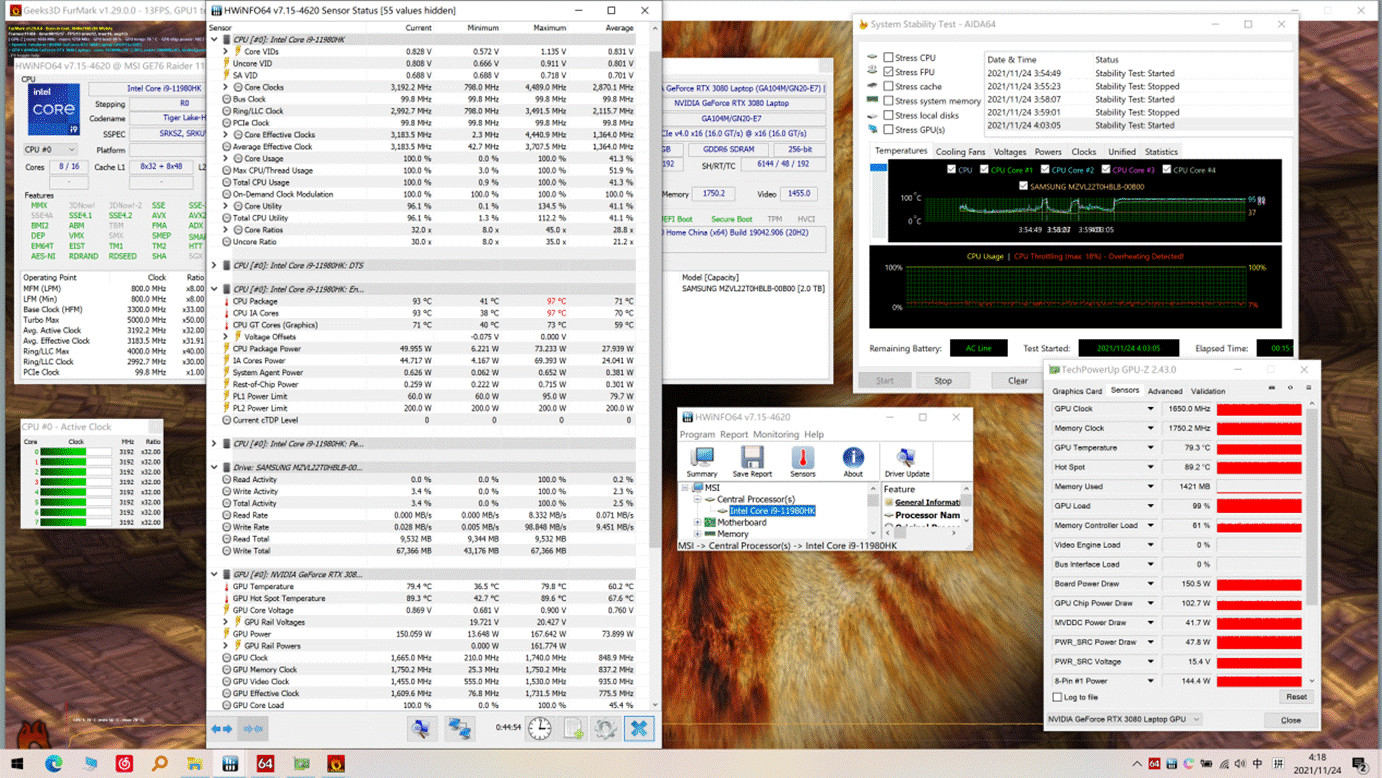The width and height of the screenshot is (1382, 778).
Task: Click the Summary icon in the HWiNFO64 toolbar
Action: tap(702, 462)
